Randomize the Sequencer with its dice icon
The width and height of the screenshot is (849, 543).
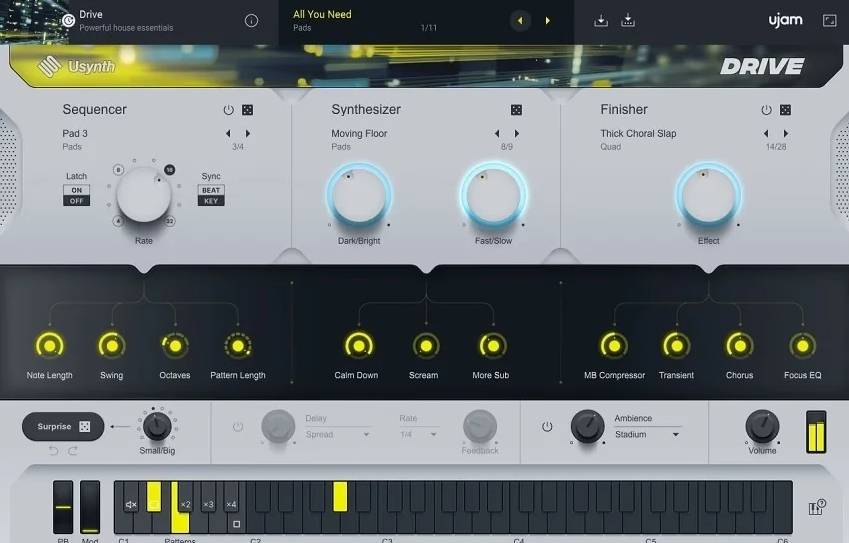[x=247, y=110]
